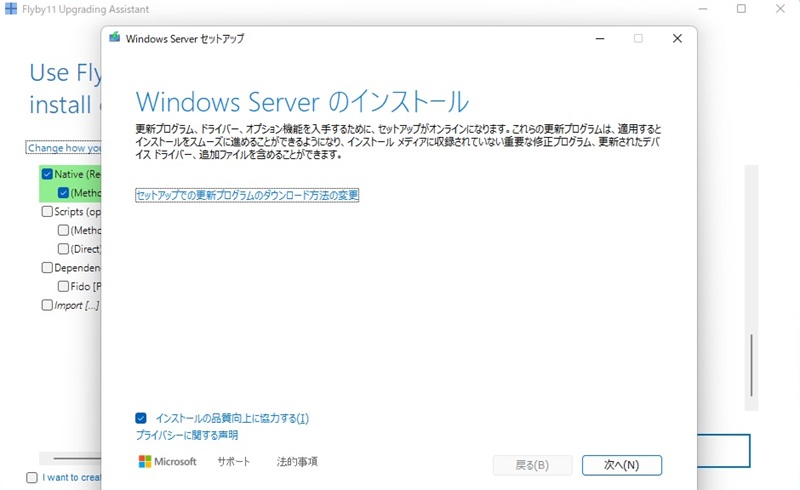Click the Flyby11 app icon in title bar

coord(10,9)
